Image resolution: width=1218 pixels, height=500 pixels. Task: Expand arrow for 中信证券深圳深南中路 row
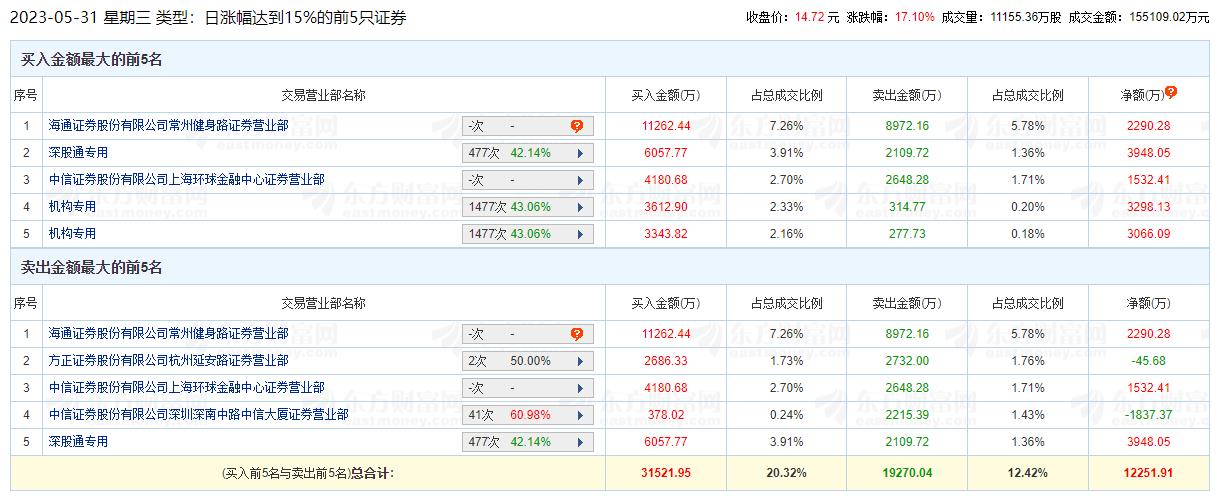pos(579,416)
